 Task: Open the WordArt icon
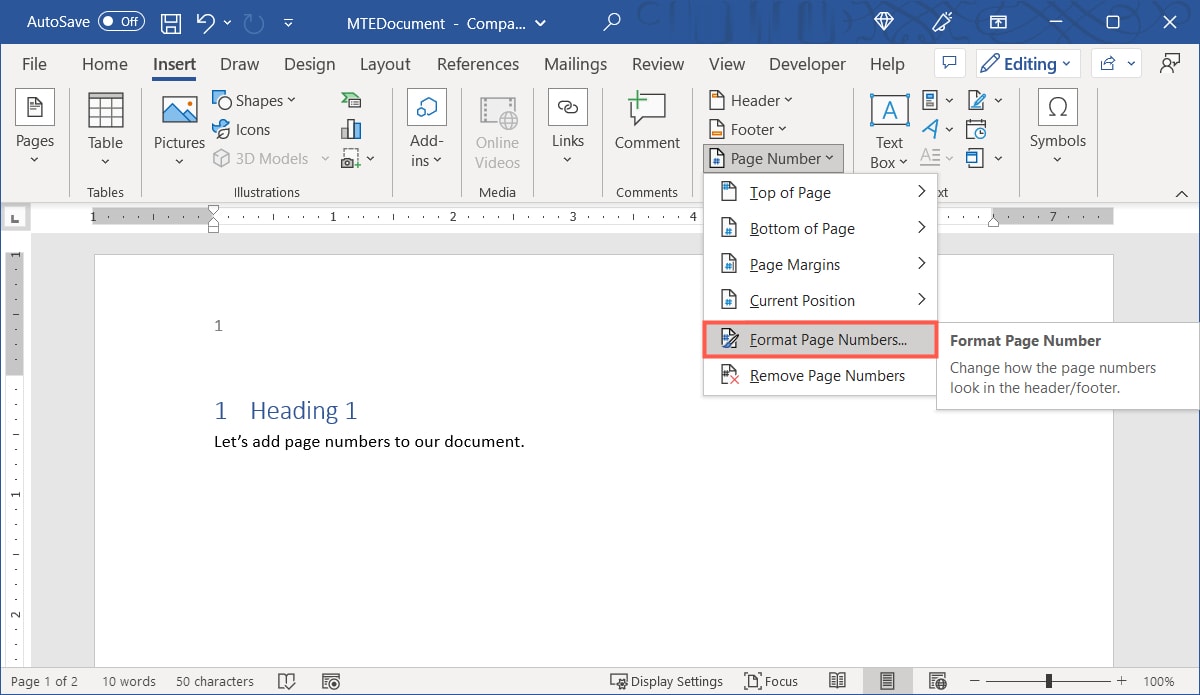[930, 128]
